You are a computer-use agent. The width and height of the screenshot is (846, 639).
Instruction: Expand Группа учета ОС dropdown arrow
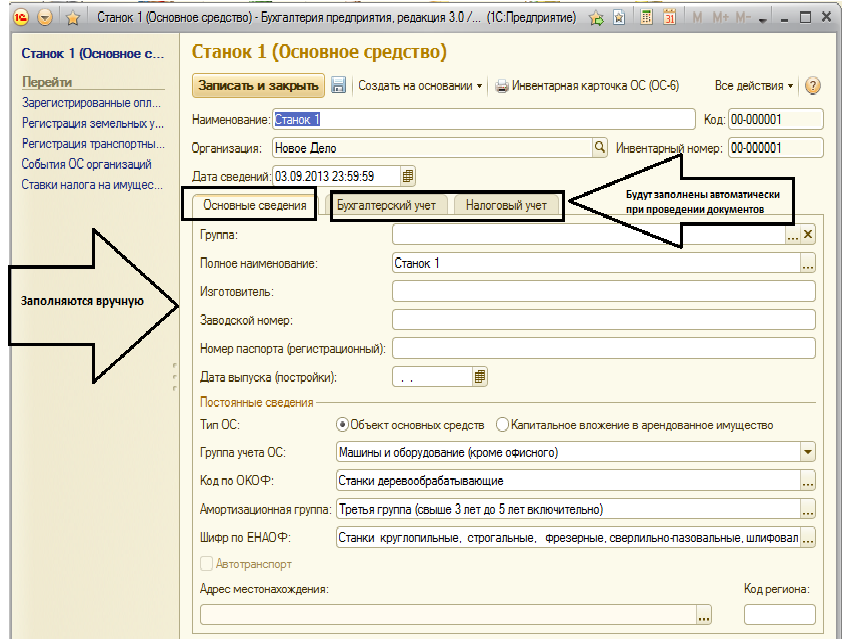[x=808, y=452]
